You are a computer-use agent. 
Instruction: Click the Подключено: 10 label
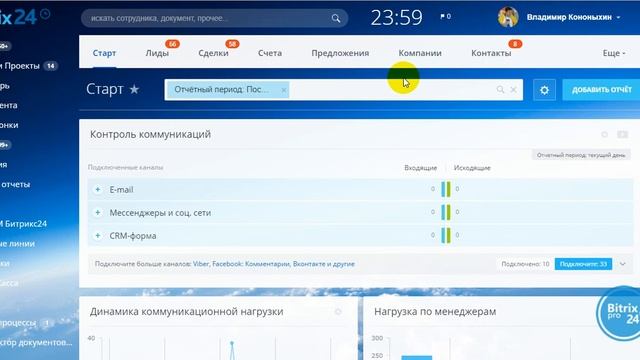525,264
